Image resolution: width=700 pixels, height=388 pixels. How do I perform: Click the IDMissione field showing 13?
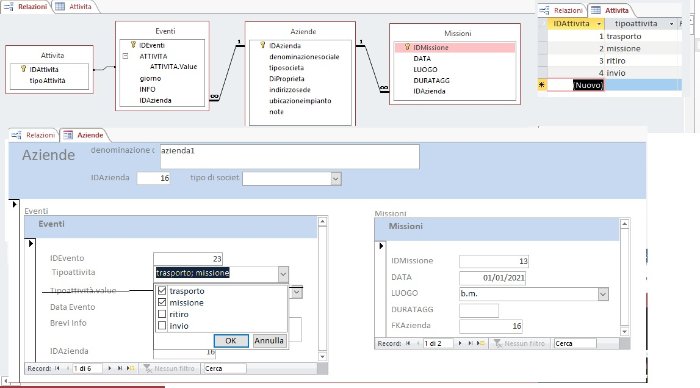point(494,261)
